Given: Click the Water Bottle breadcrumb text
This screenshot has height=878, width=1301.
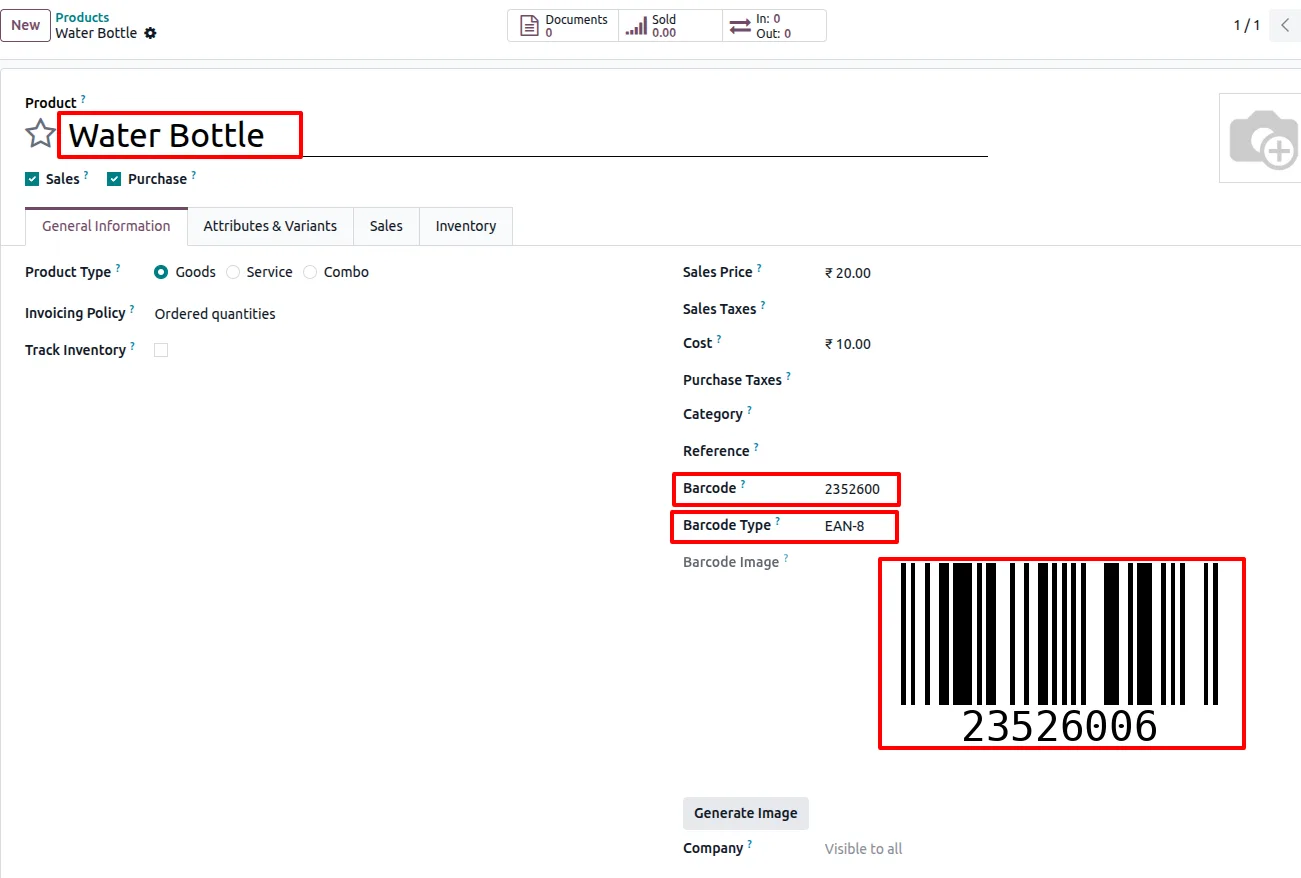Looking at the screenshot, I should 96,33.
